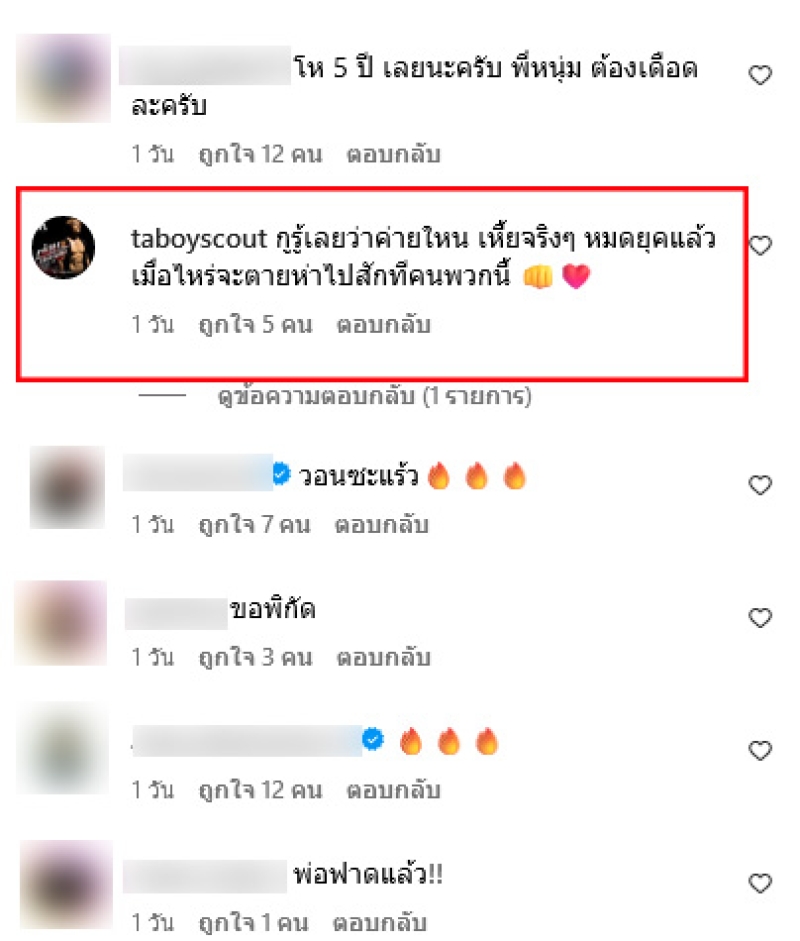
Task: Like the comment about 5 ปี
Action: pyautogui.click(x=760, y=75)
